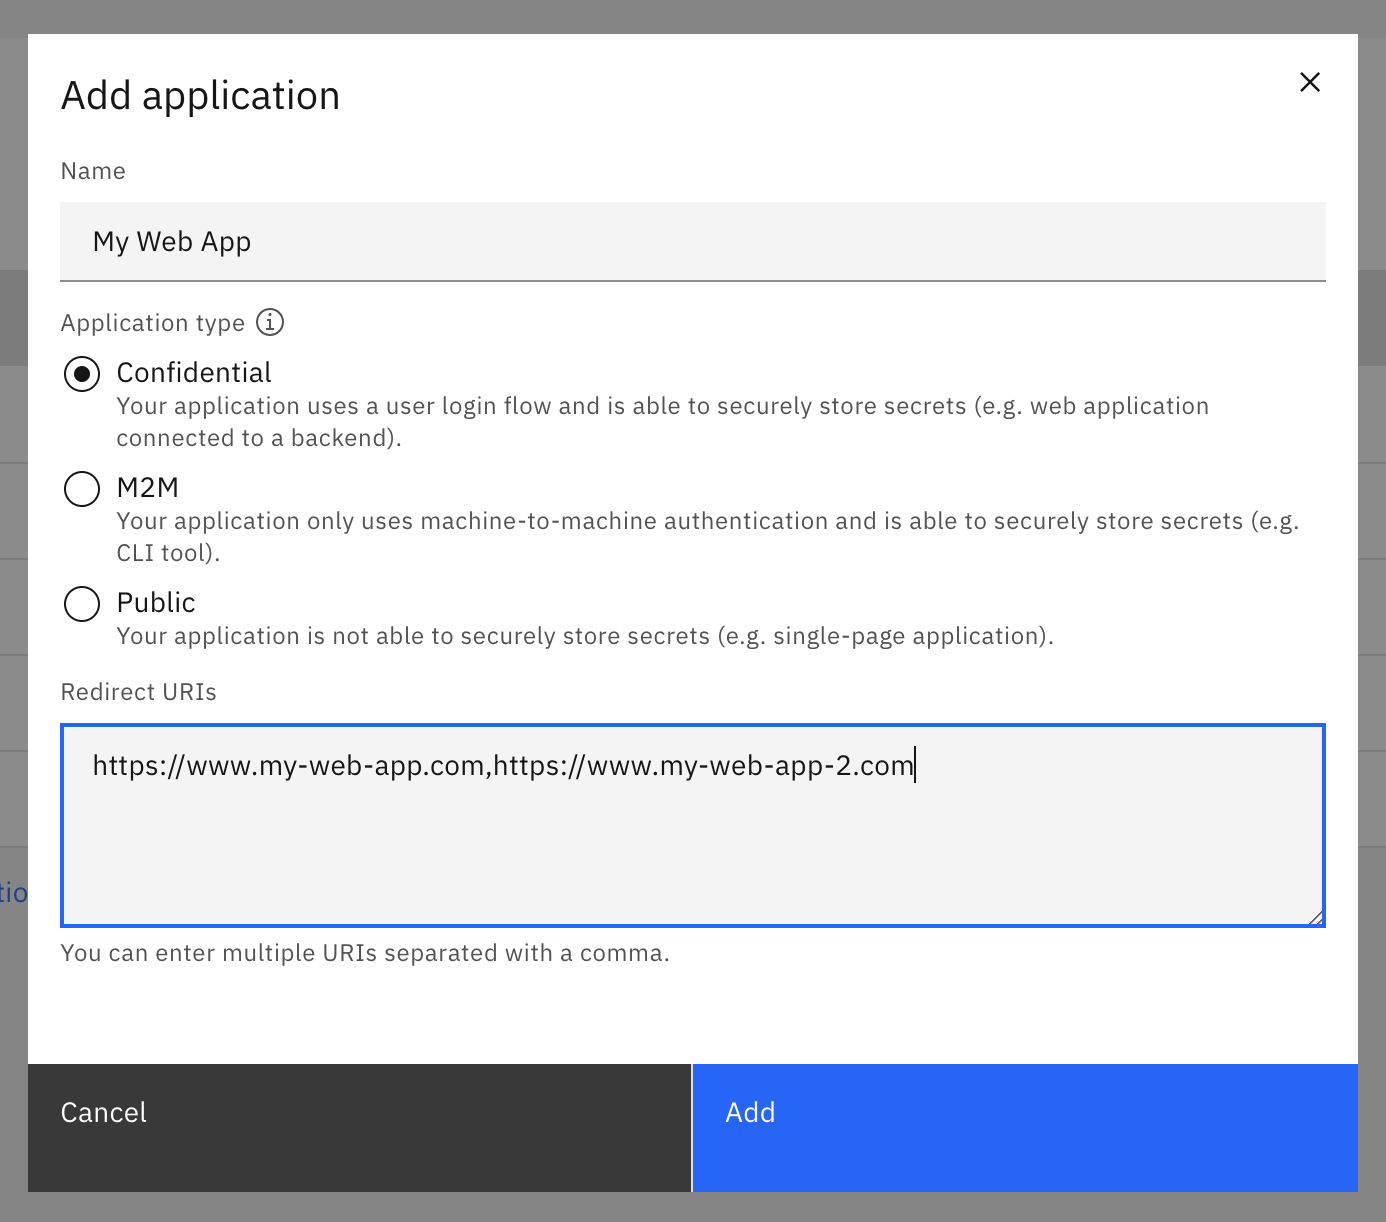
Task: Click the Add application dialog heading
Action: [201, 95]
